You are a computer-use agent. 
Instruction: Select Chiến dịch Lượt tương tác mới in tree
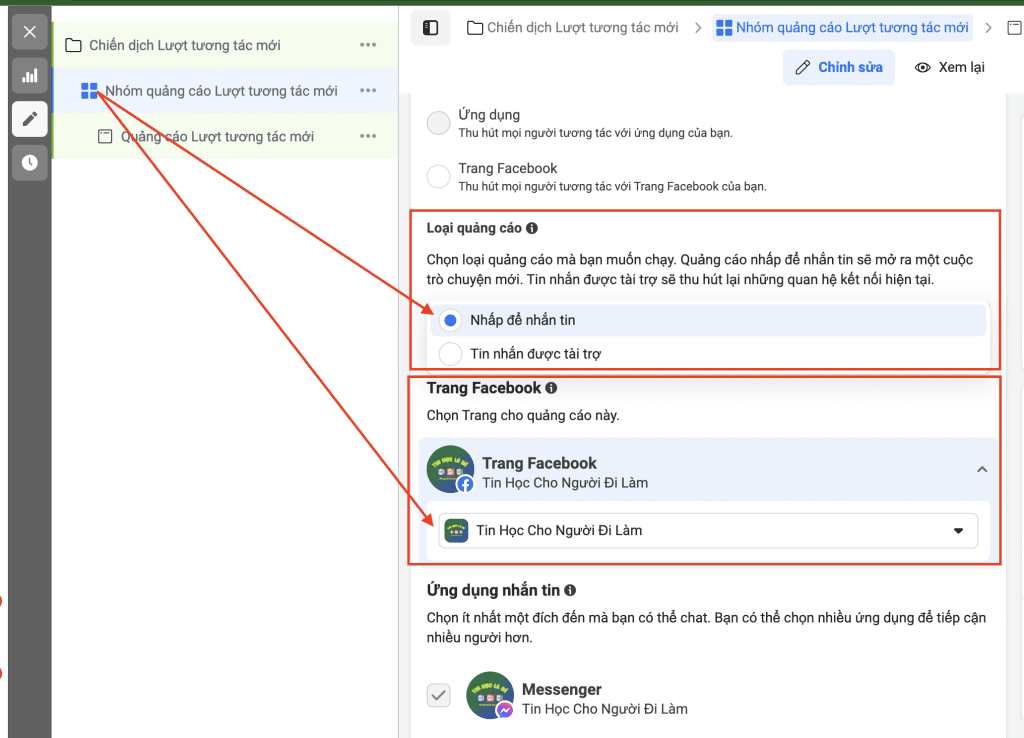tap(225, 45)
